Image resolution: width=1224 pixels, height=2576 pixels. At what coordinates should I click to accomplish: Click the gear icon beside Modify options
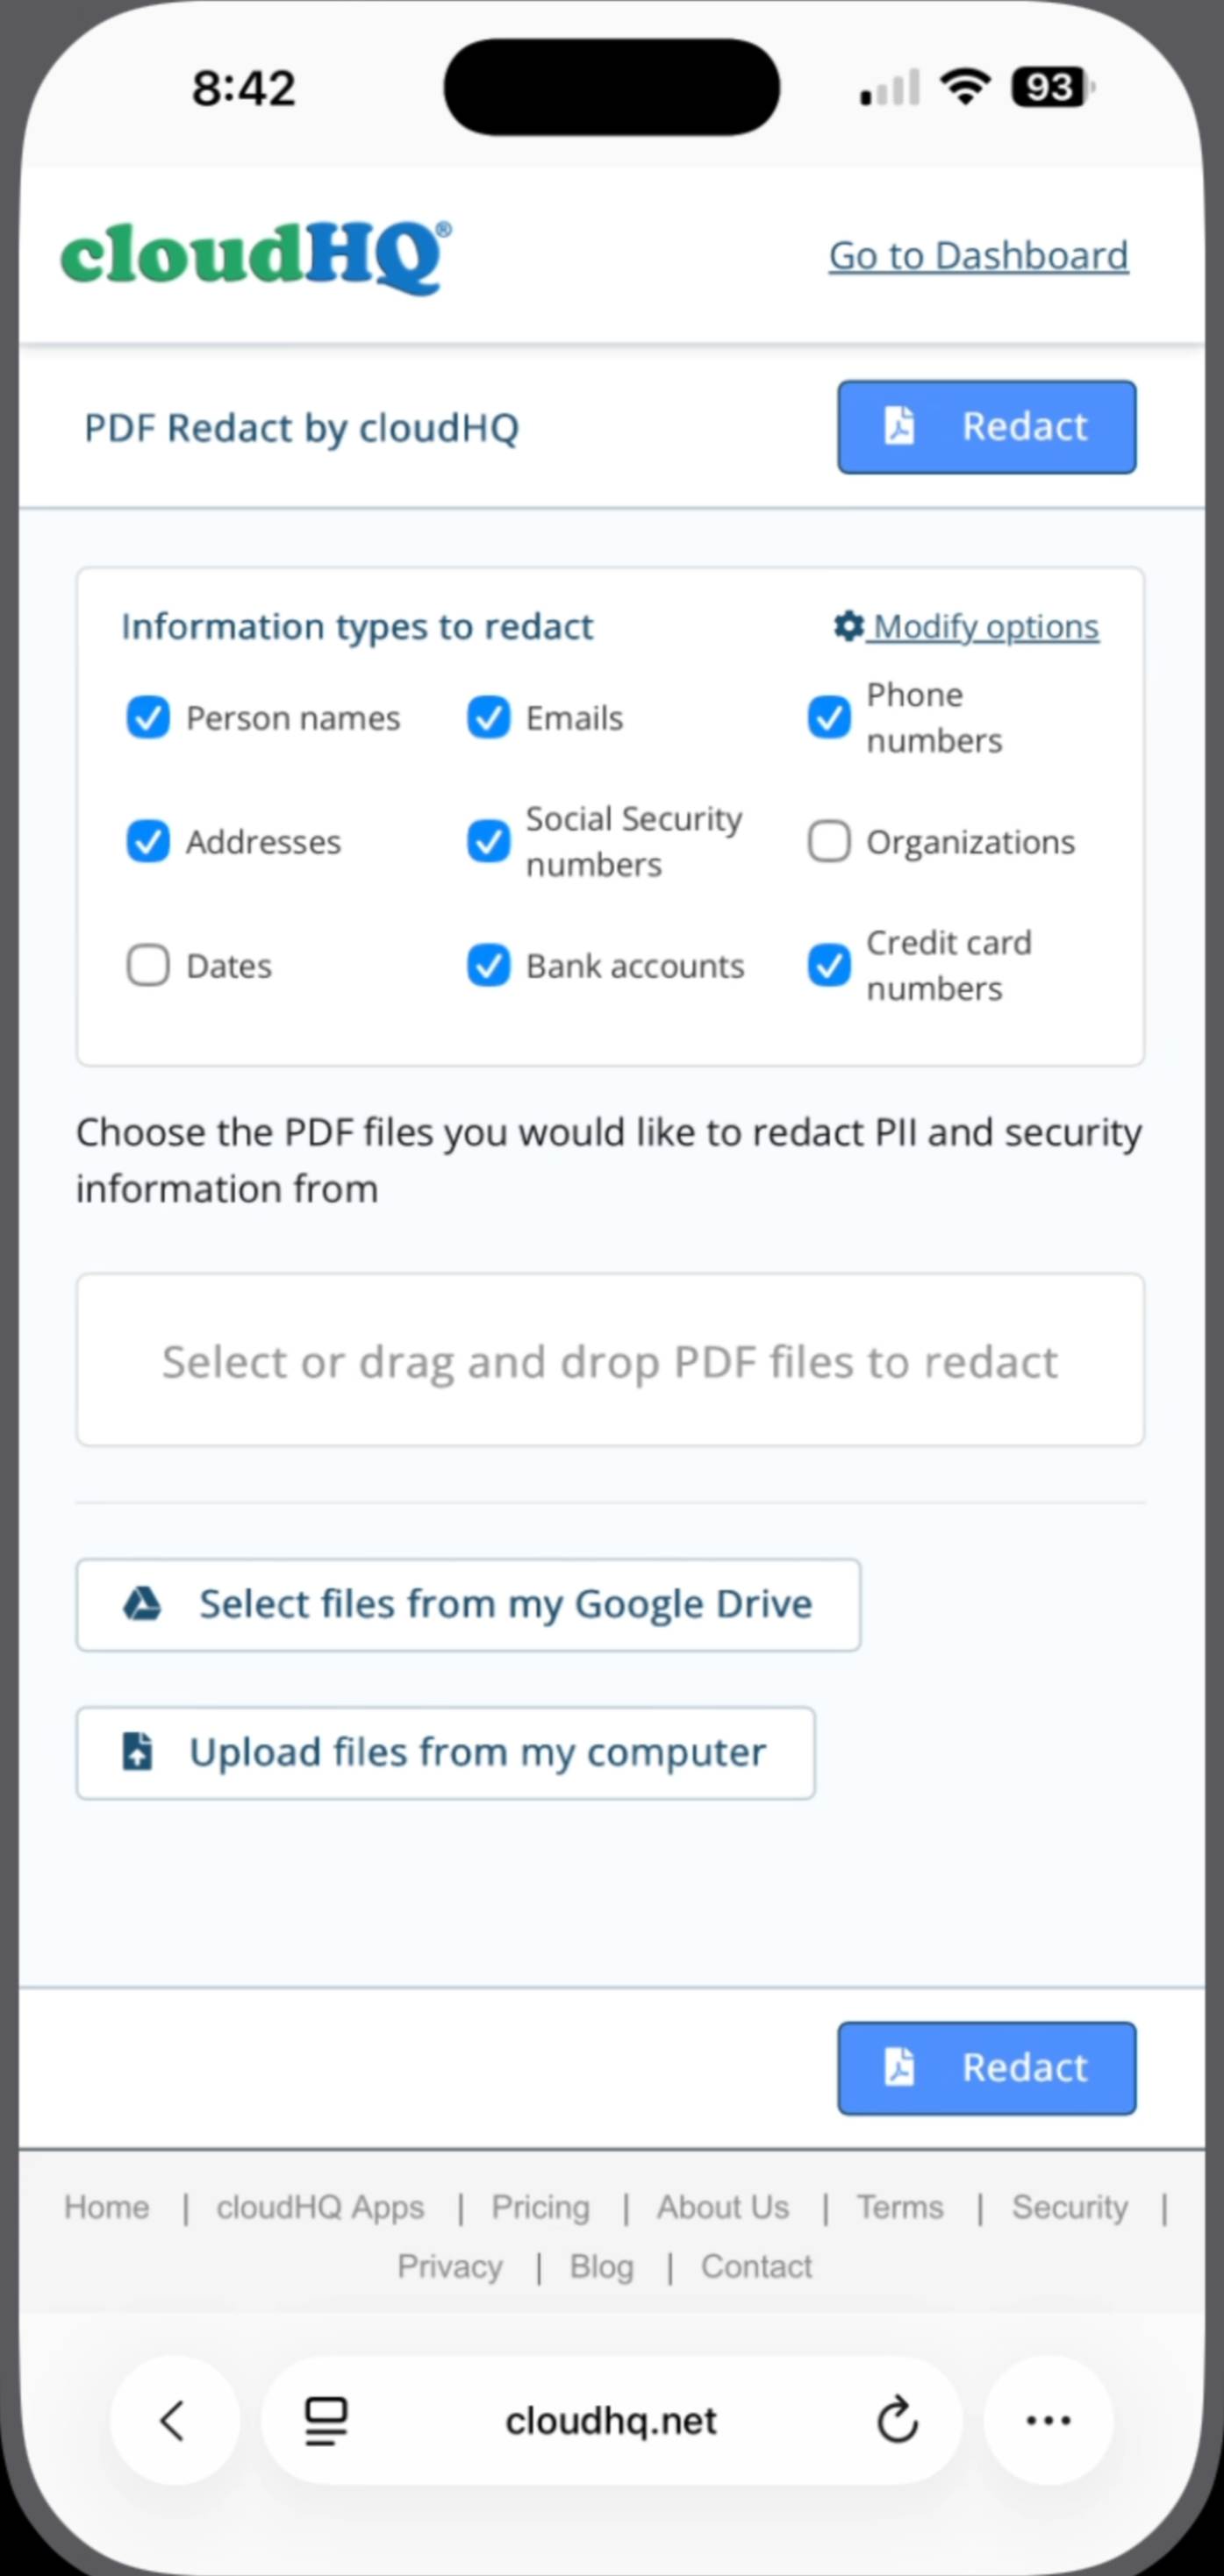(x=848, y=626)
